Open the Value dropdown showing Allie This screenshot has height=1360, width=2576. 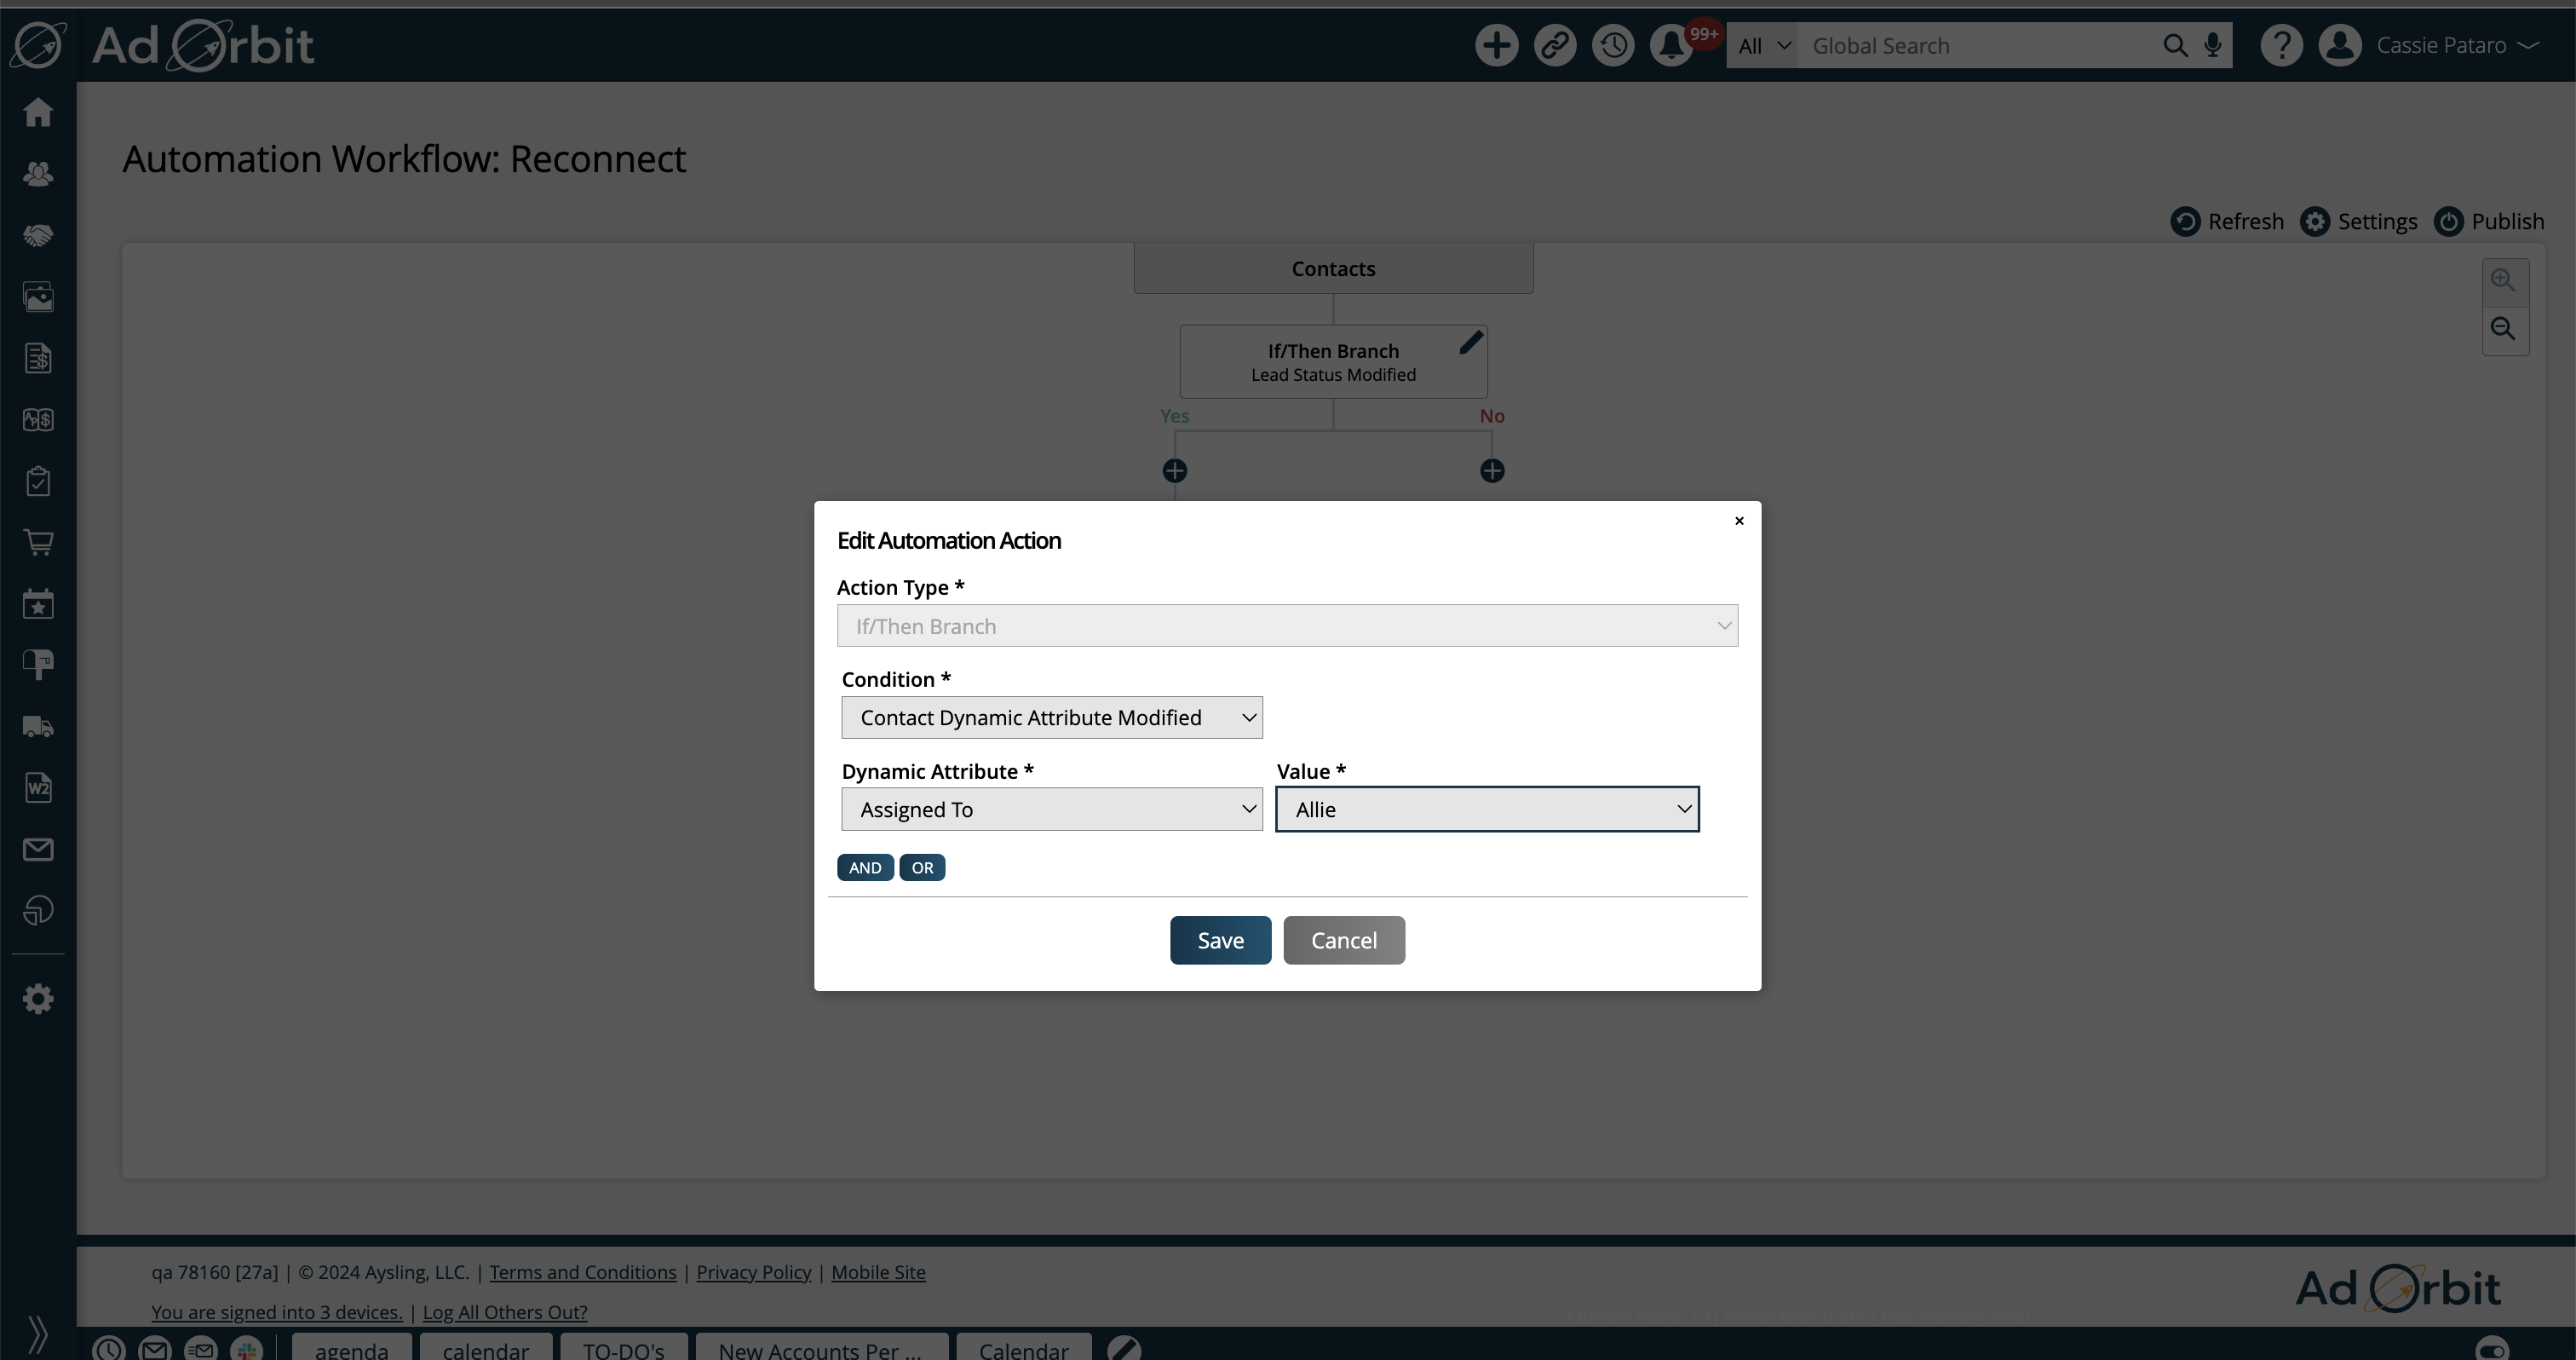tap(1487, 809)
